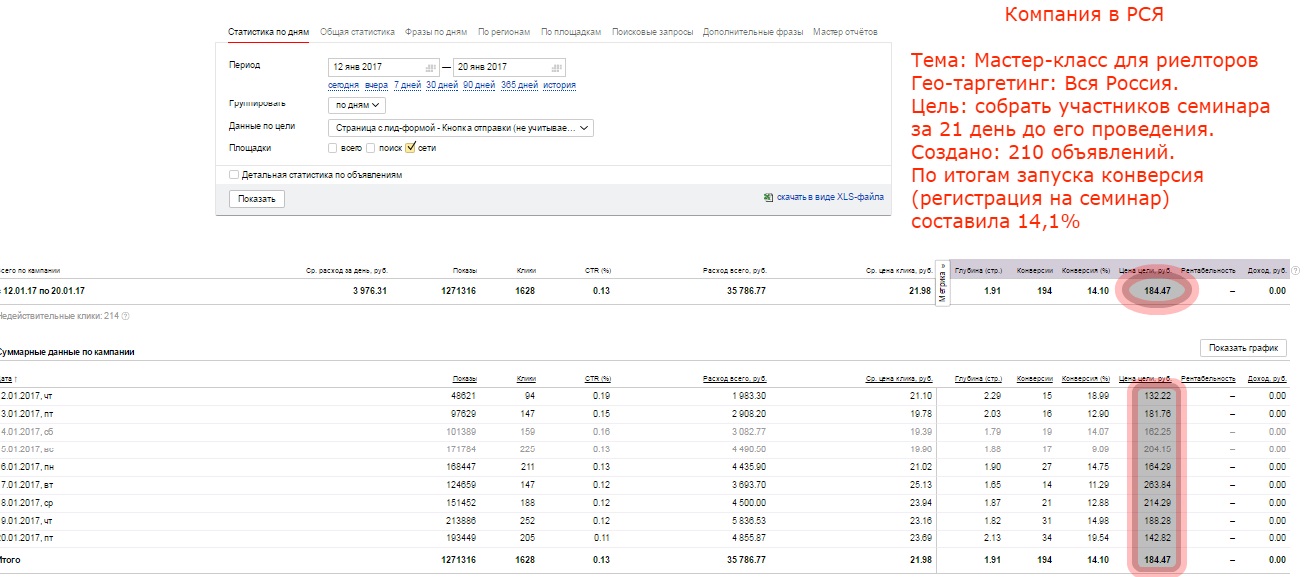The height and width of the screenshot is (577, 1308).
Task: Click the Показать button
Action: [x=257, y=199]
